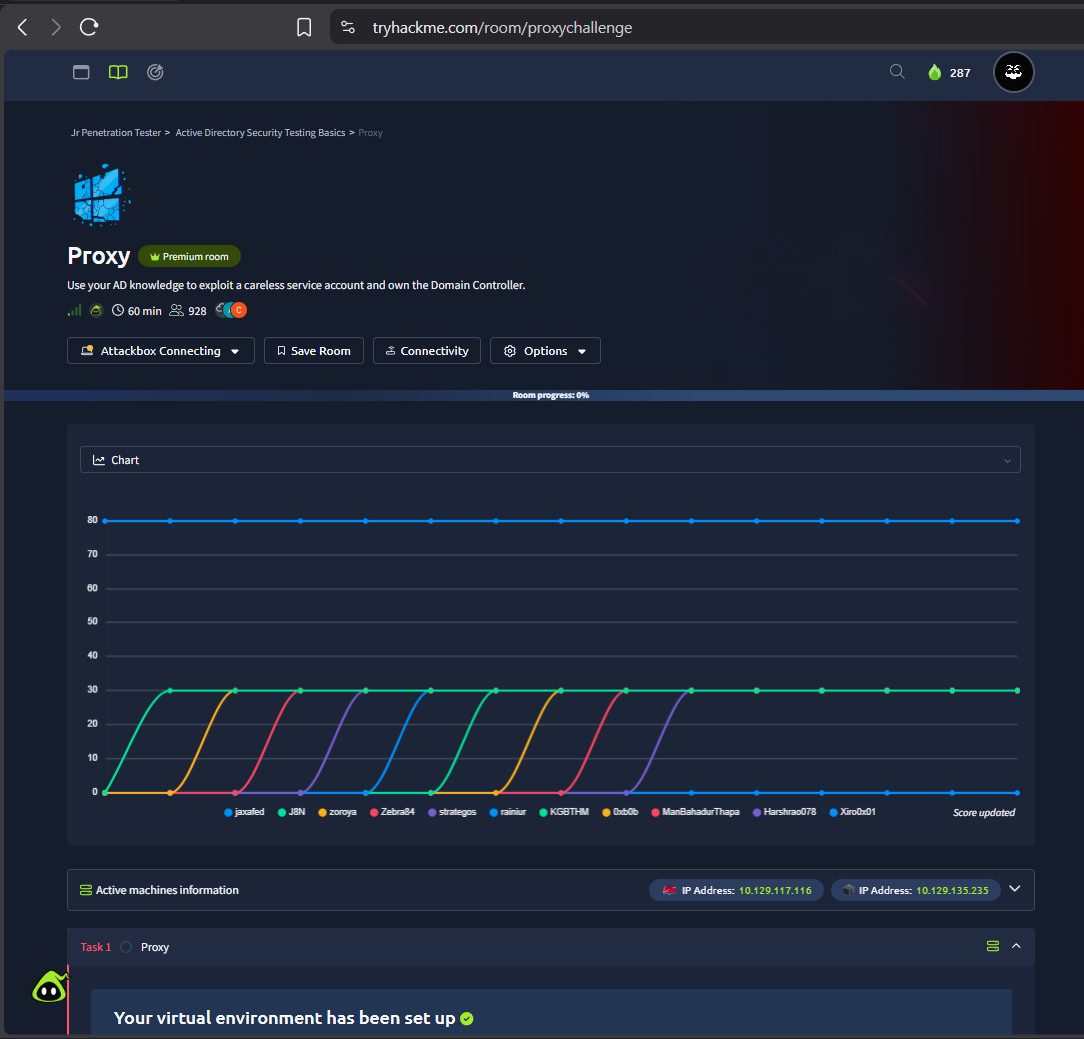Viewport: 1084px width, 1039px height.
Task: Click the Save Room button
Action: click(x=314, y=350)
